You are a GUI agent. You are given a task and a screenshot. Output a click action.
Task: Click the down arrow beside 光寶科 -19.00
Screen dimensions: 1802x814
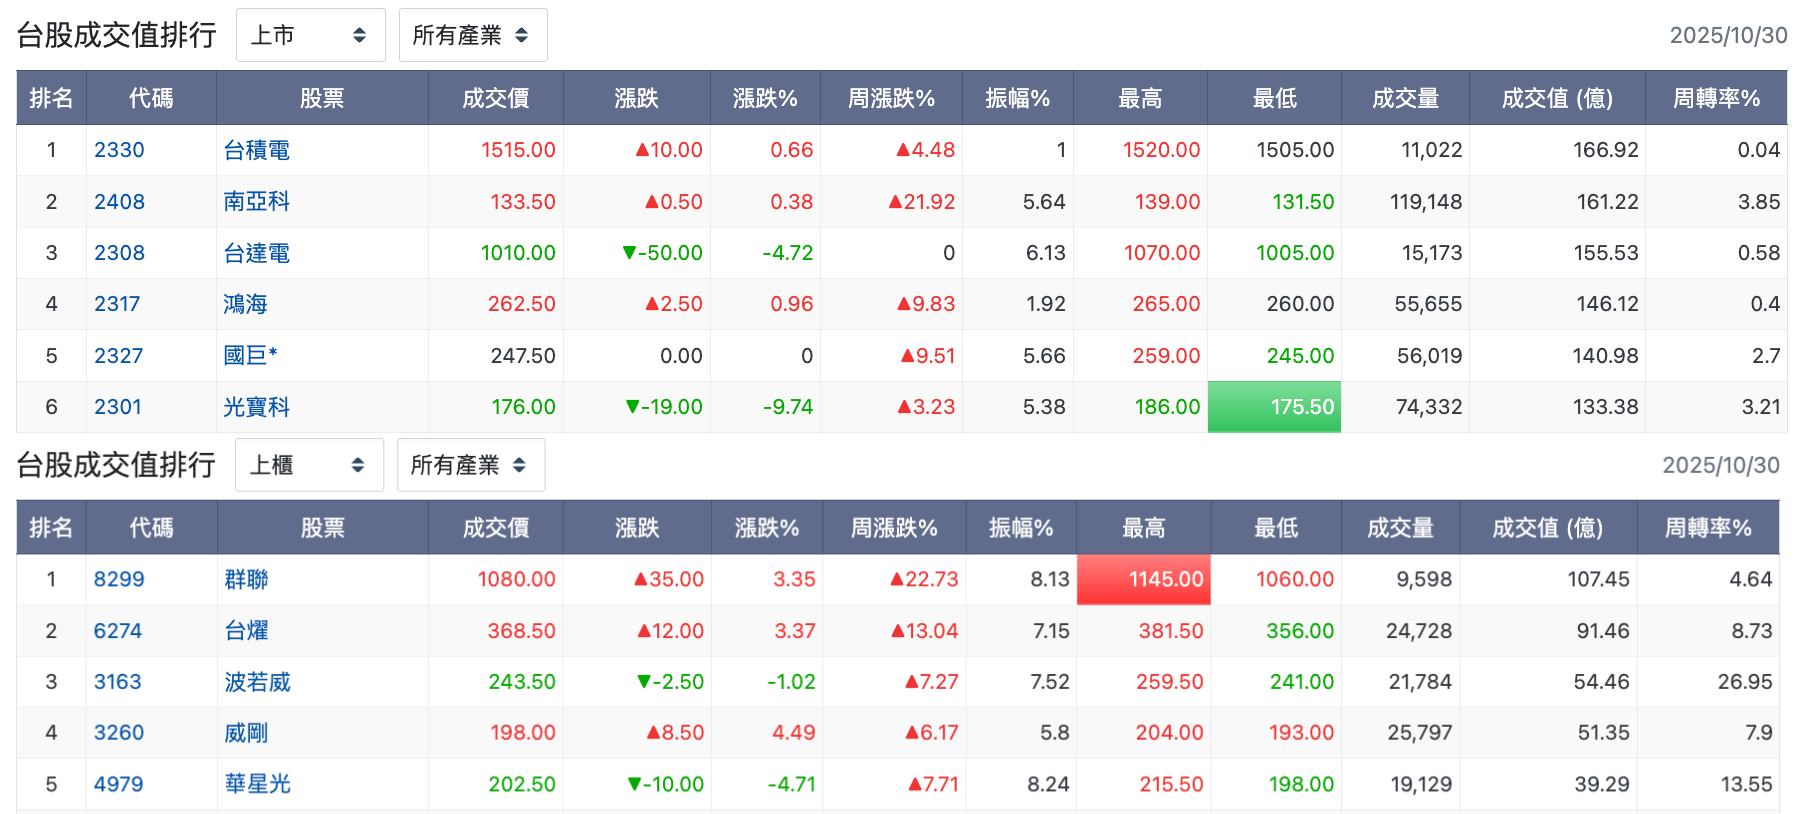tap(632, 407)
